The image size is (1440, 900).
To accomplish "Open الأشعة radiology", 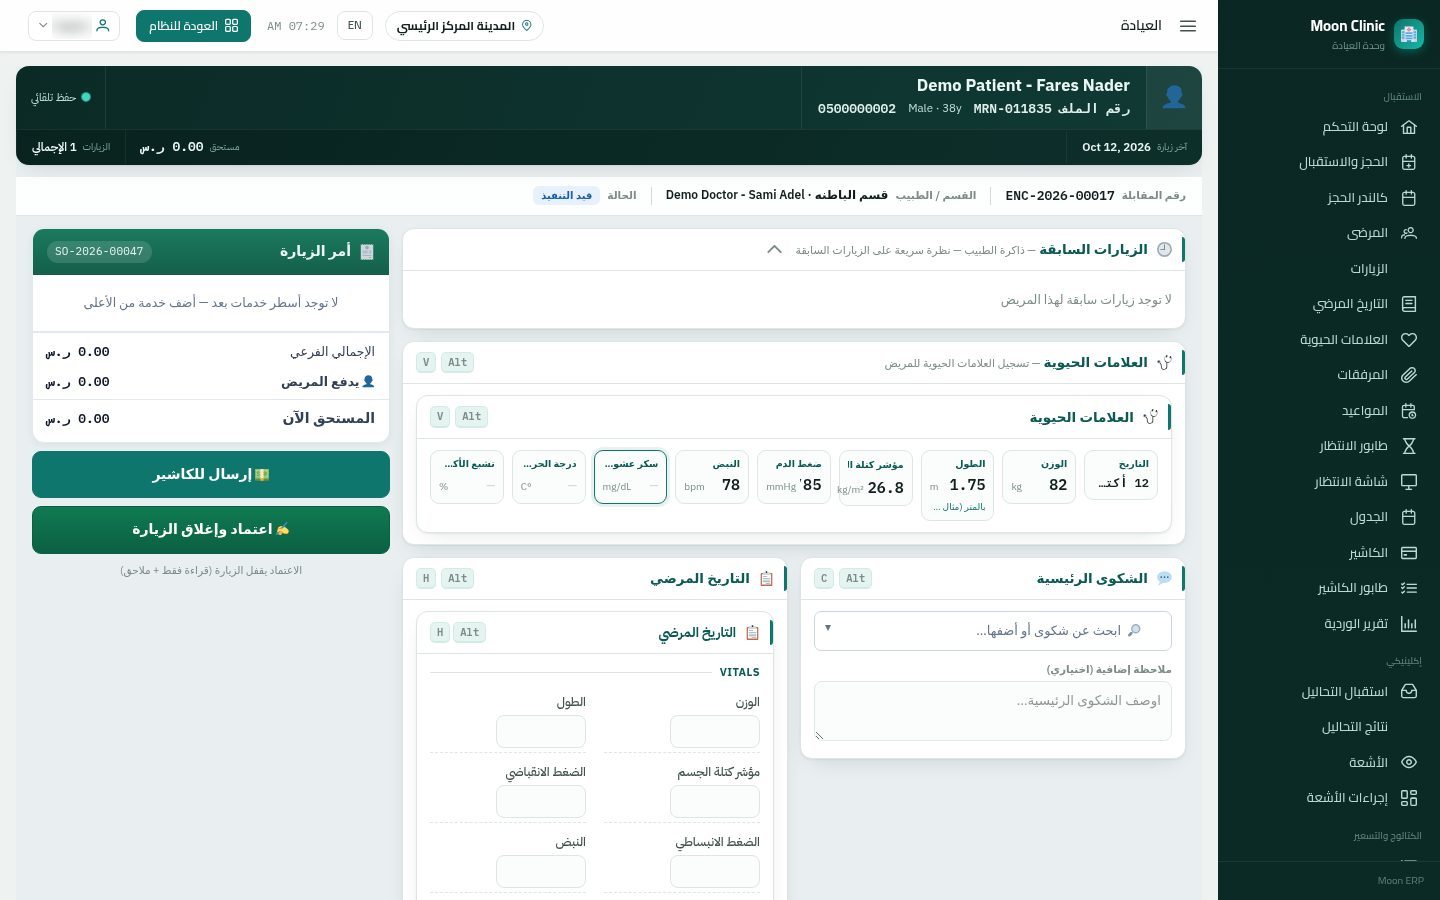I will [x=1383, y=763].
